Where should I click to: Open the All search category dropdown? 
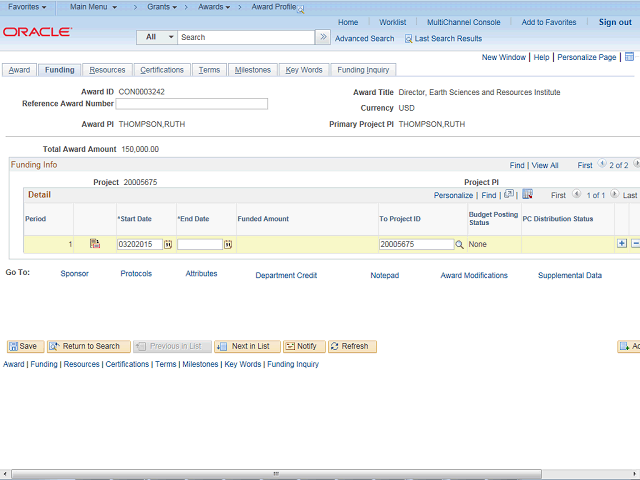click(157, 37)
